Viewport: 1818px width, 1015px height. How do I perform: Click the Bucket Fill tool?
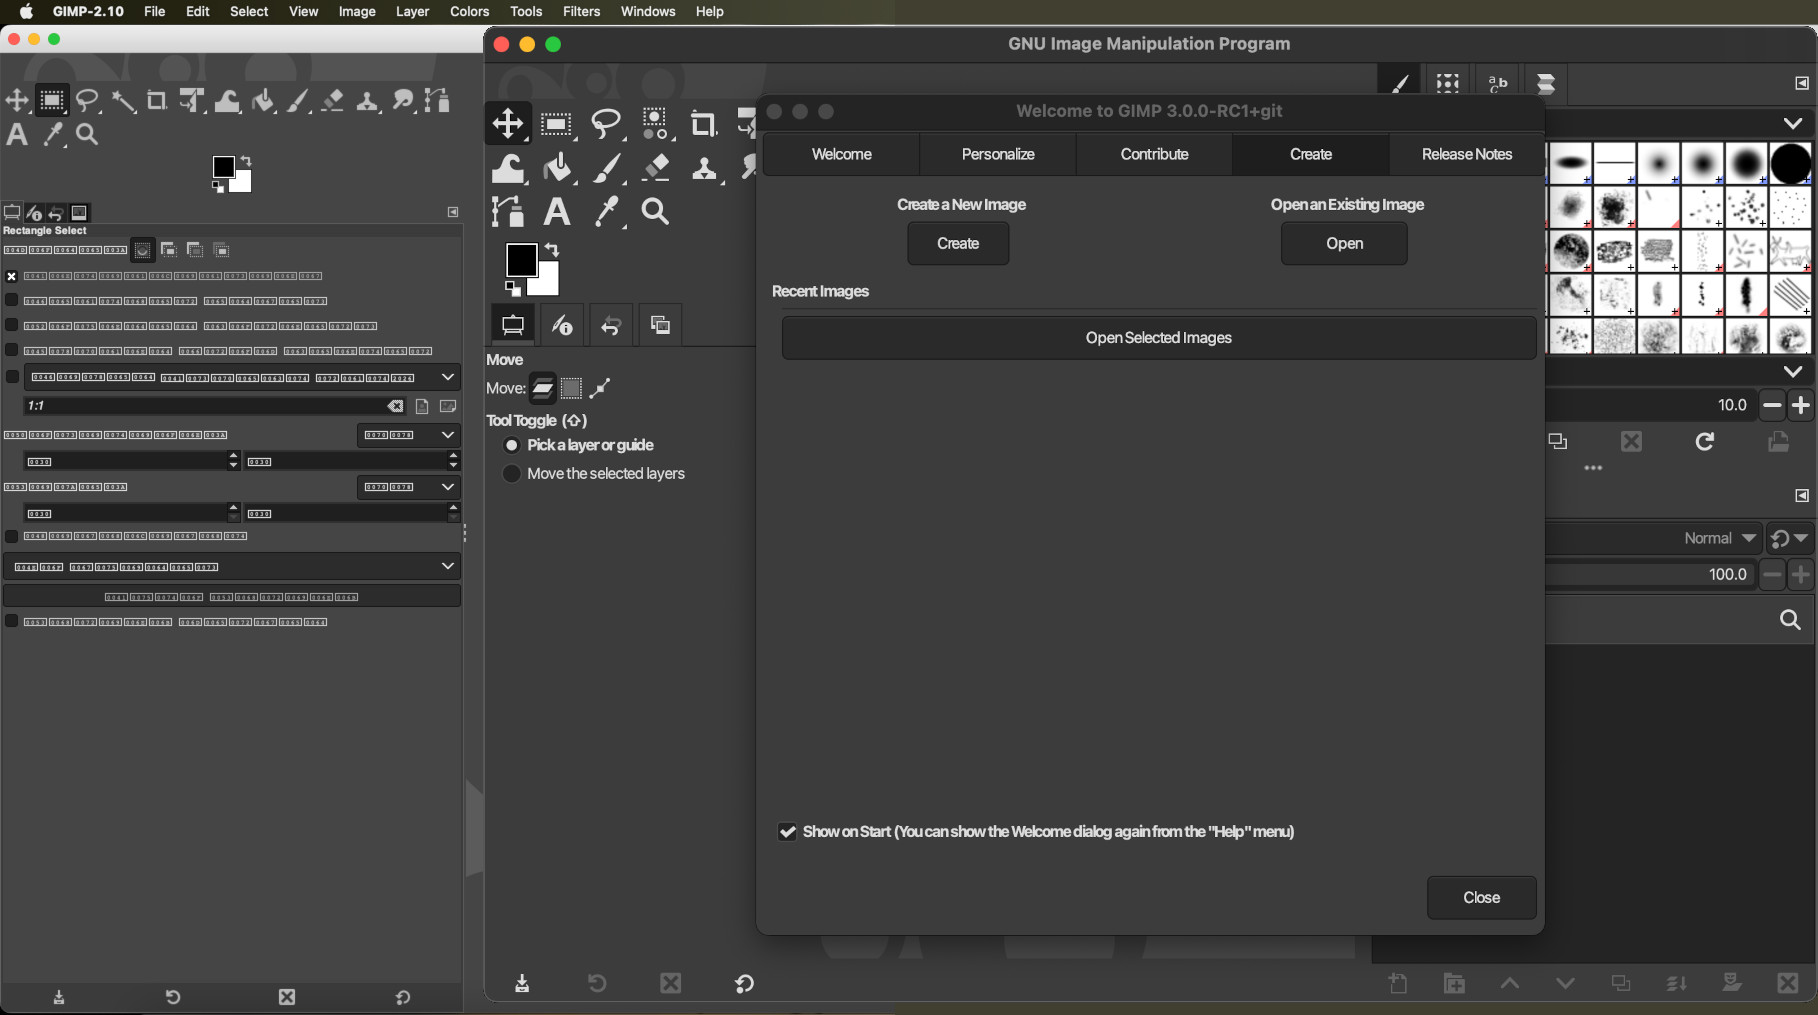pyautogui.click(x=557, y=167)
